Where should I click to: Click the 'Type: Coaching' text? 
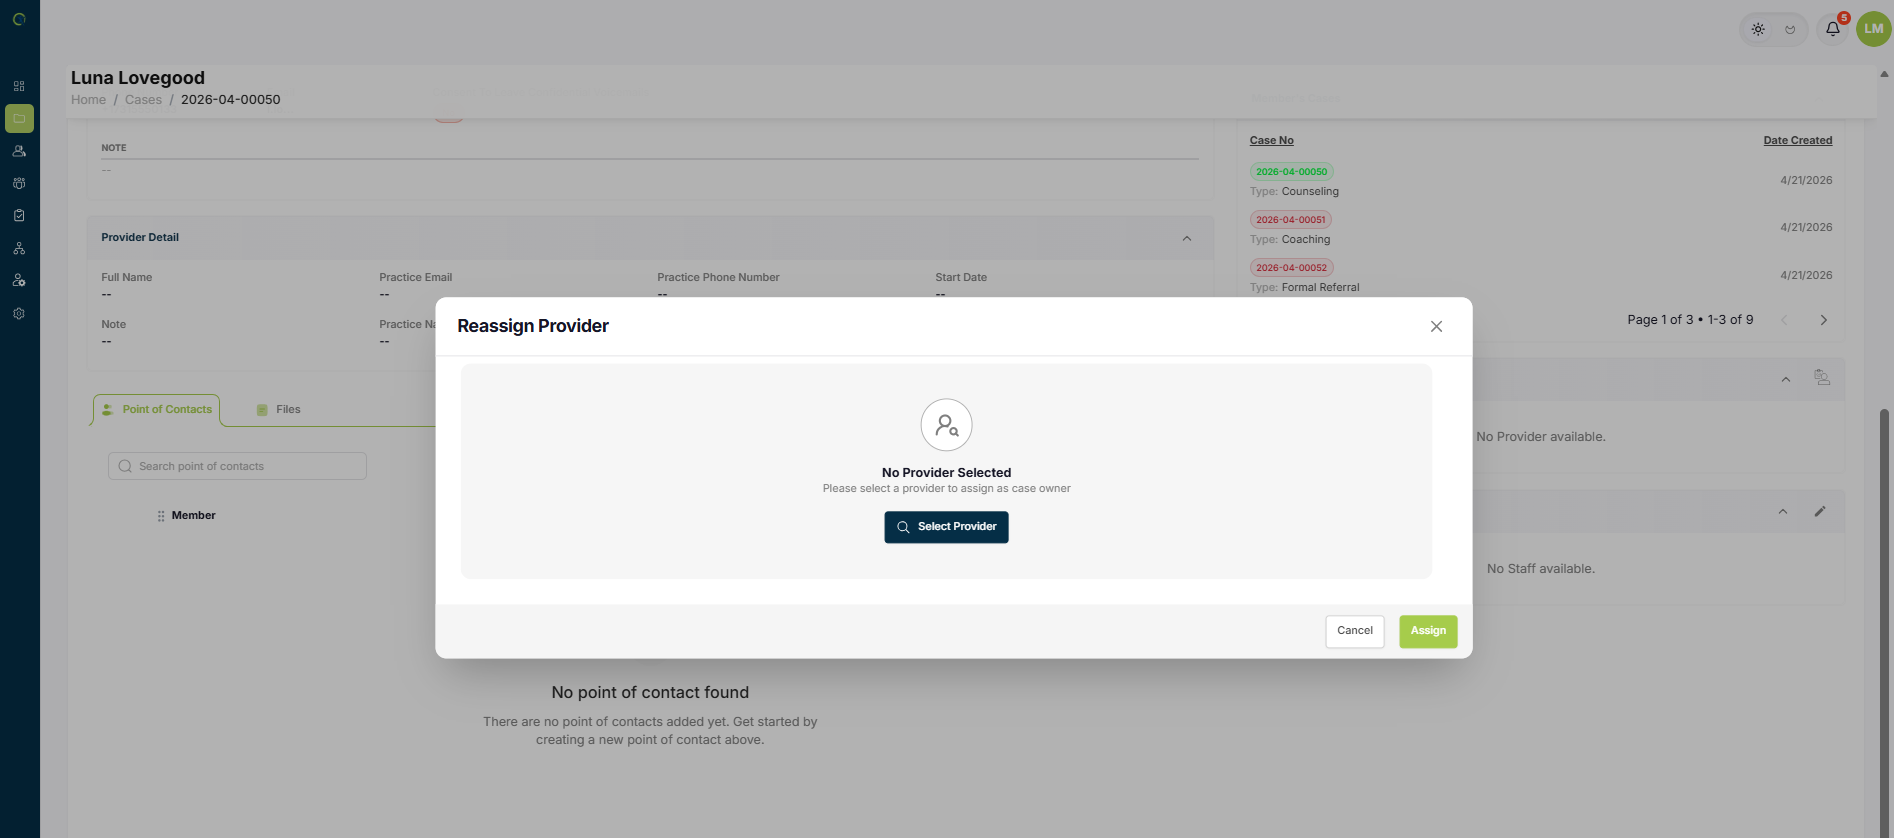tap(1290, 239)
